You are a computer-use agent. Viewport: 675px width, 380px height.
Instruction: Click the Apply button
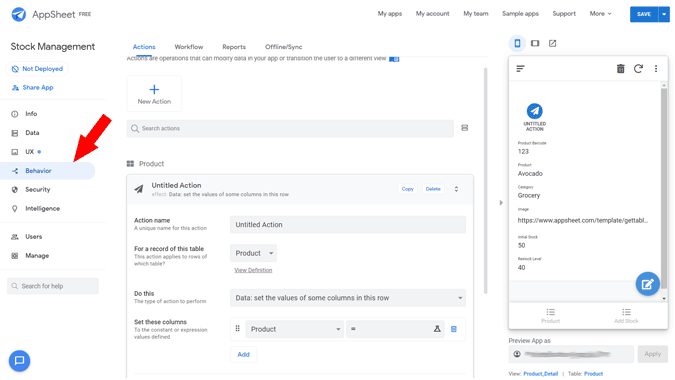[653, 354]
